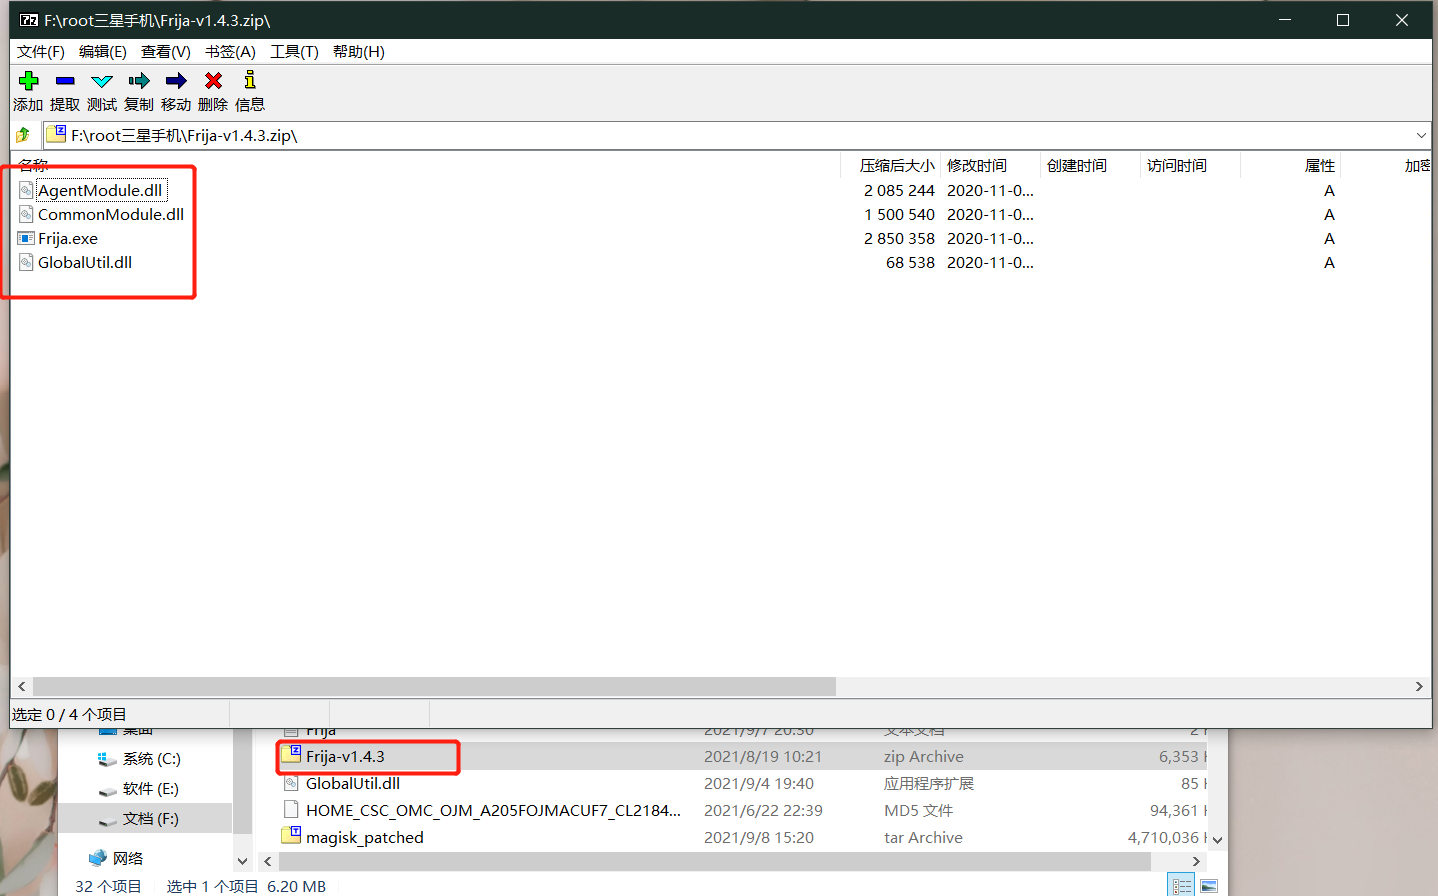Click size value 1 500 540
Screen dimensions: 1438x896
899,214
